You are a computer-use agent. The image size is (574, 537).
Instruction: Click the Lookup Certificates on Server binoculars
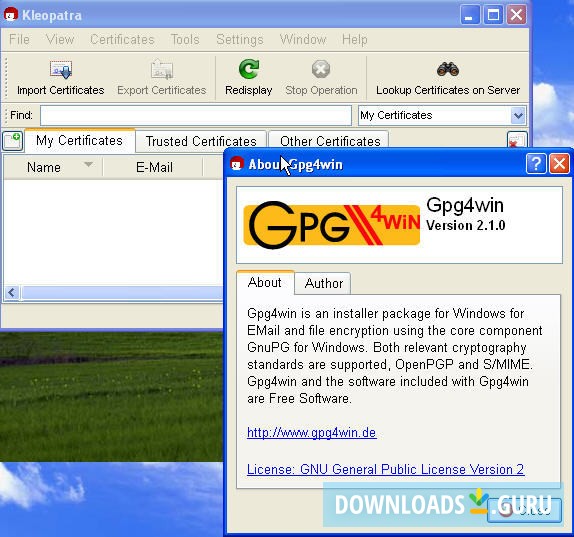coord(448,69)
